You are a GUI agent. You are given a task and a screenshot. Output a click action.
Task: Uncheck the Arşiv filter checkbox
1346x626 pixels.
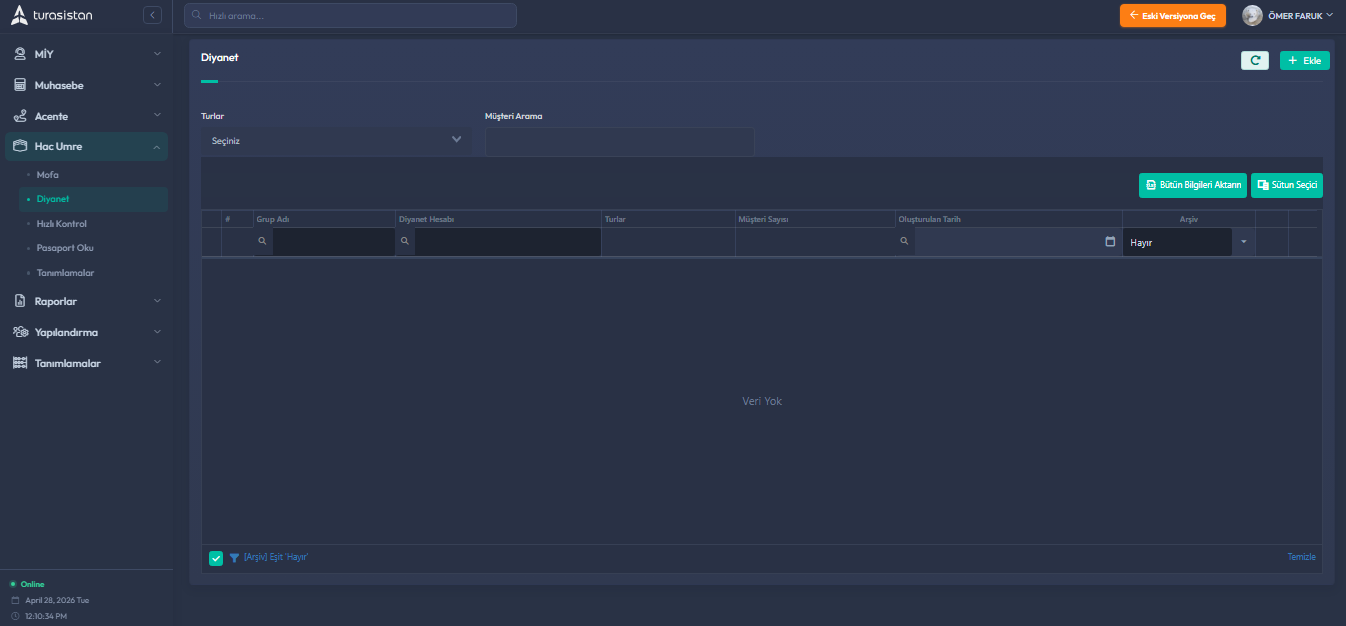click(216, 558)
